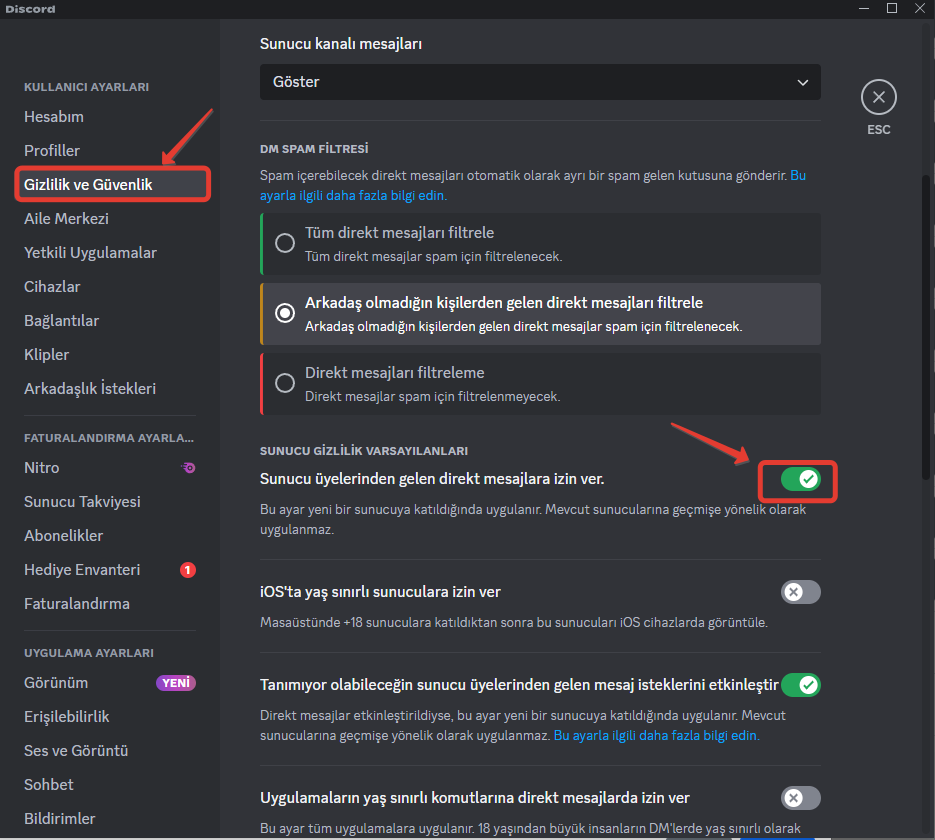The height and width of the screenshot is (840, 935).
Task: Disable message requests from unknown members toggle
Action: [x=800, y=685]
